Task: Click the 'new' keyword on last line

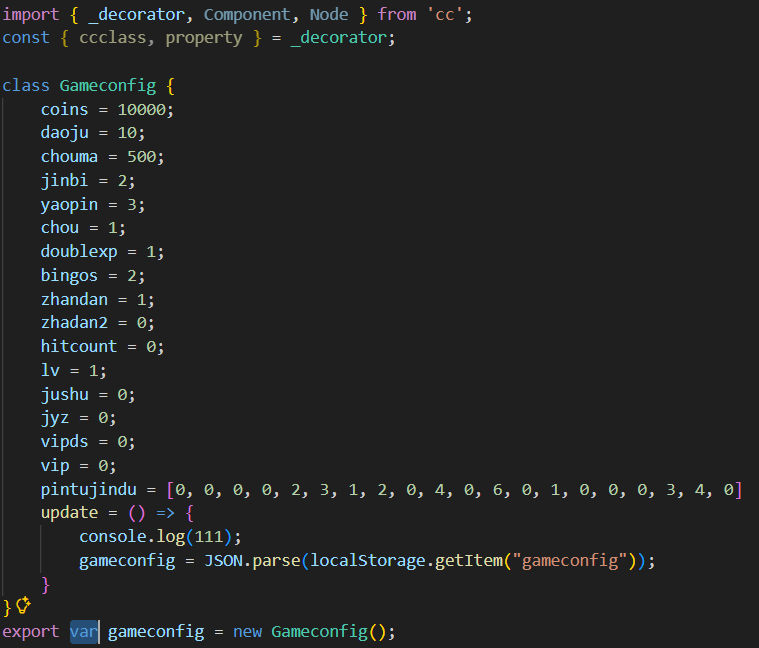Action: tap(247, 632)
